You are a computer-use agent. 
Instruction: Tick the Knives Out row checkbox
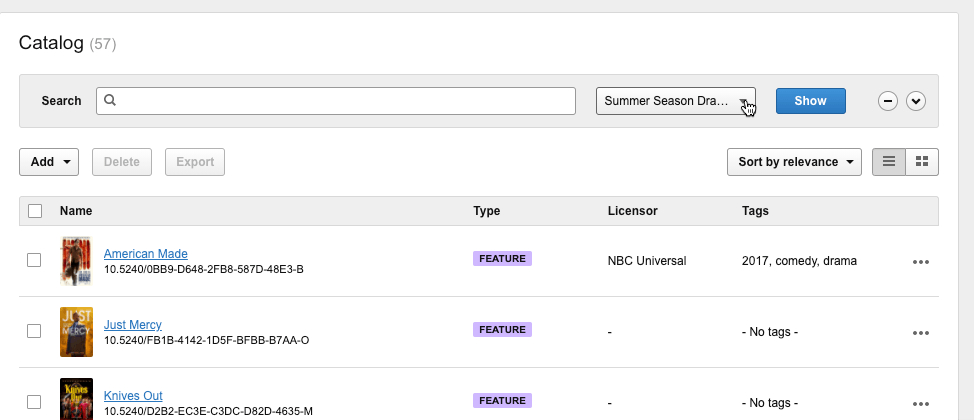(x=34, y=402)
